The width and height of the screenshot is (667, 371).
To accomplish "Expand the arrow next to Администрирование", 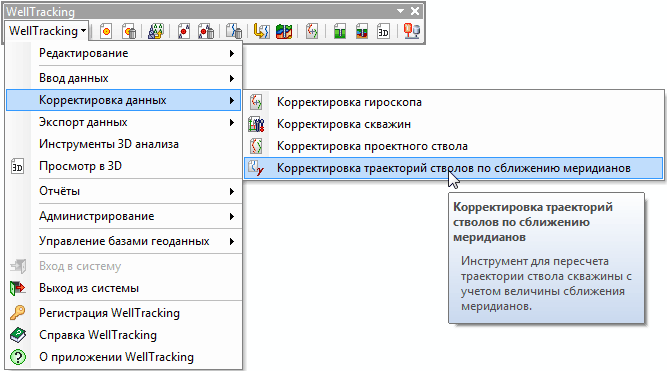I will click(x=232, y=217).
